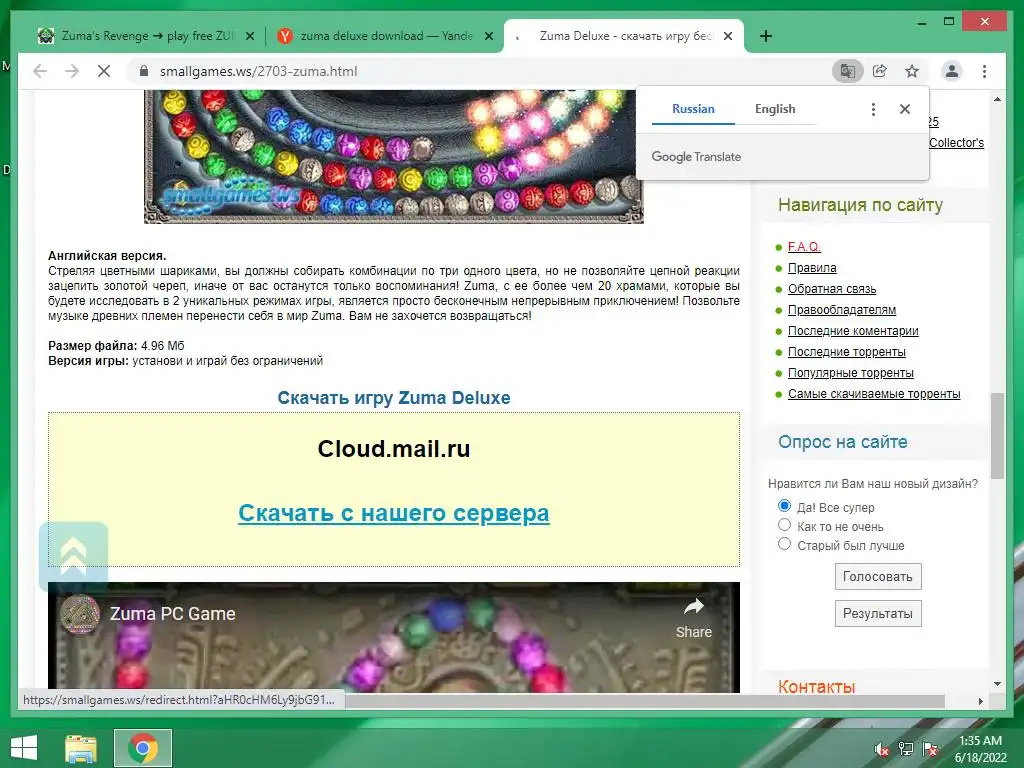Click the Cloud.mail.ru heading
Image resolution: width=1024 pixels, height=768 pixels.
coord(394,449)
